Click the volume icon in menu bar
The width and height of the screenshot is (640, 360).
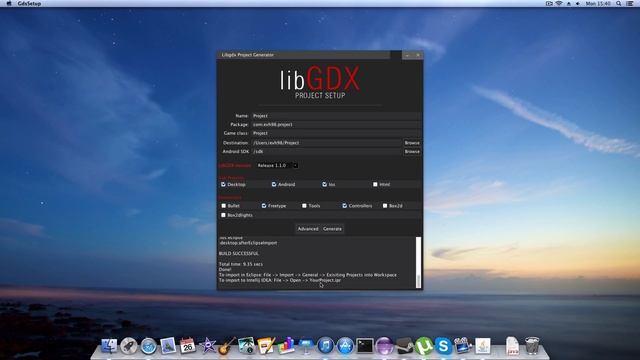click(x=578, y=3)
